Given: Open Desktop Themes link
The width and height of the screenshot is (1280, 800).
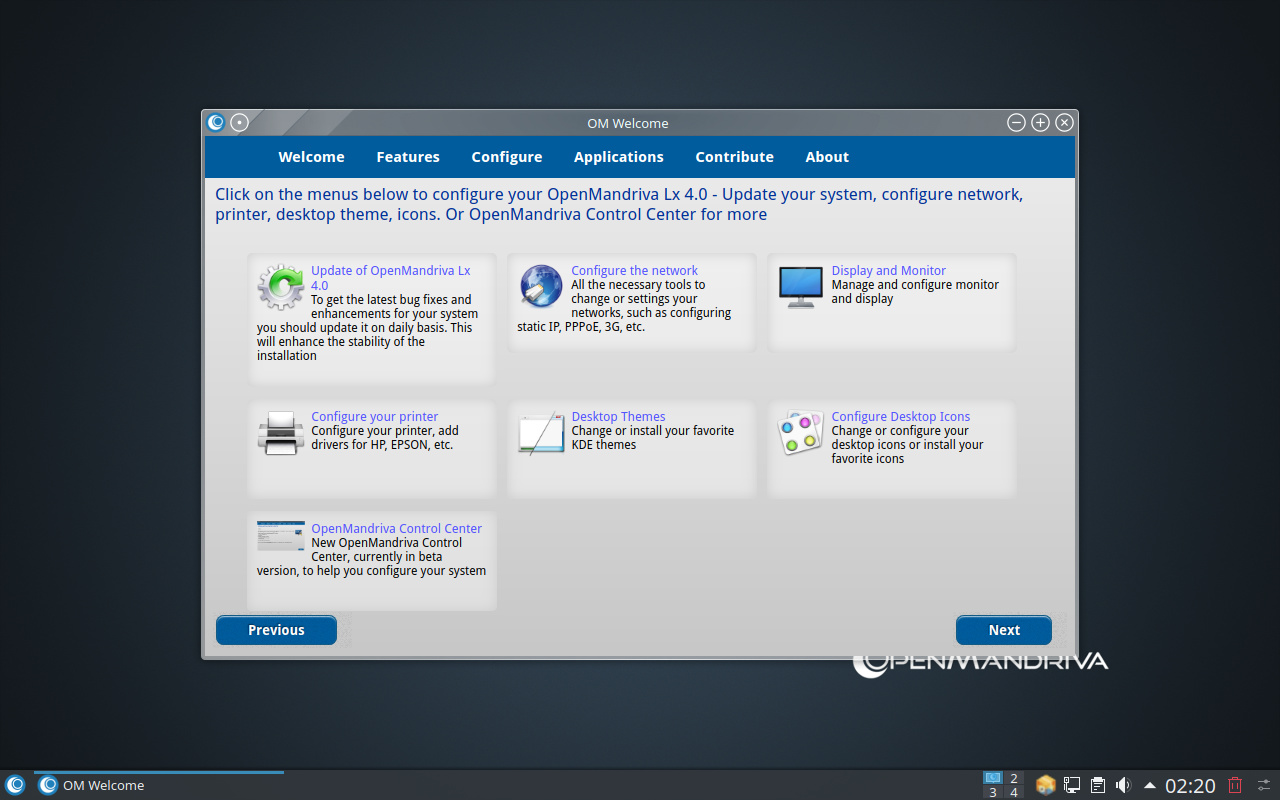Looking at the screenshot, I should tap(619, 417).
